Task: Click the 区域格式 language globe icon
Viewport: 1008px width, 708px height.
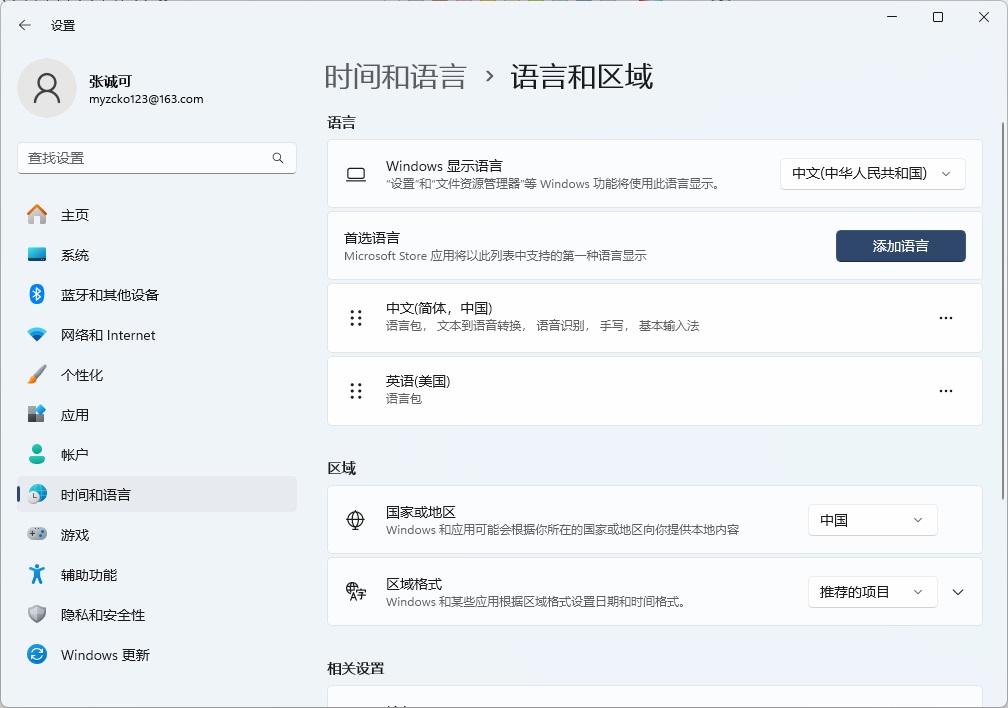Action: (356, 592)
